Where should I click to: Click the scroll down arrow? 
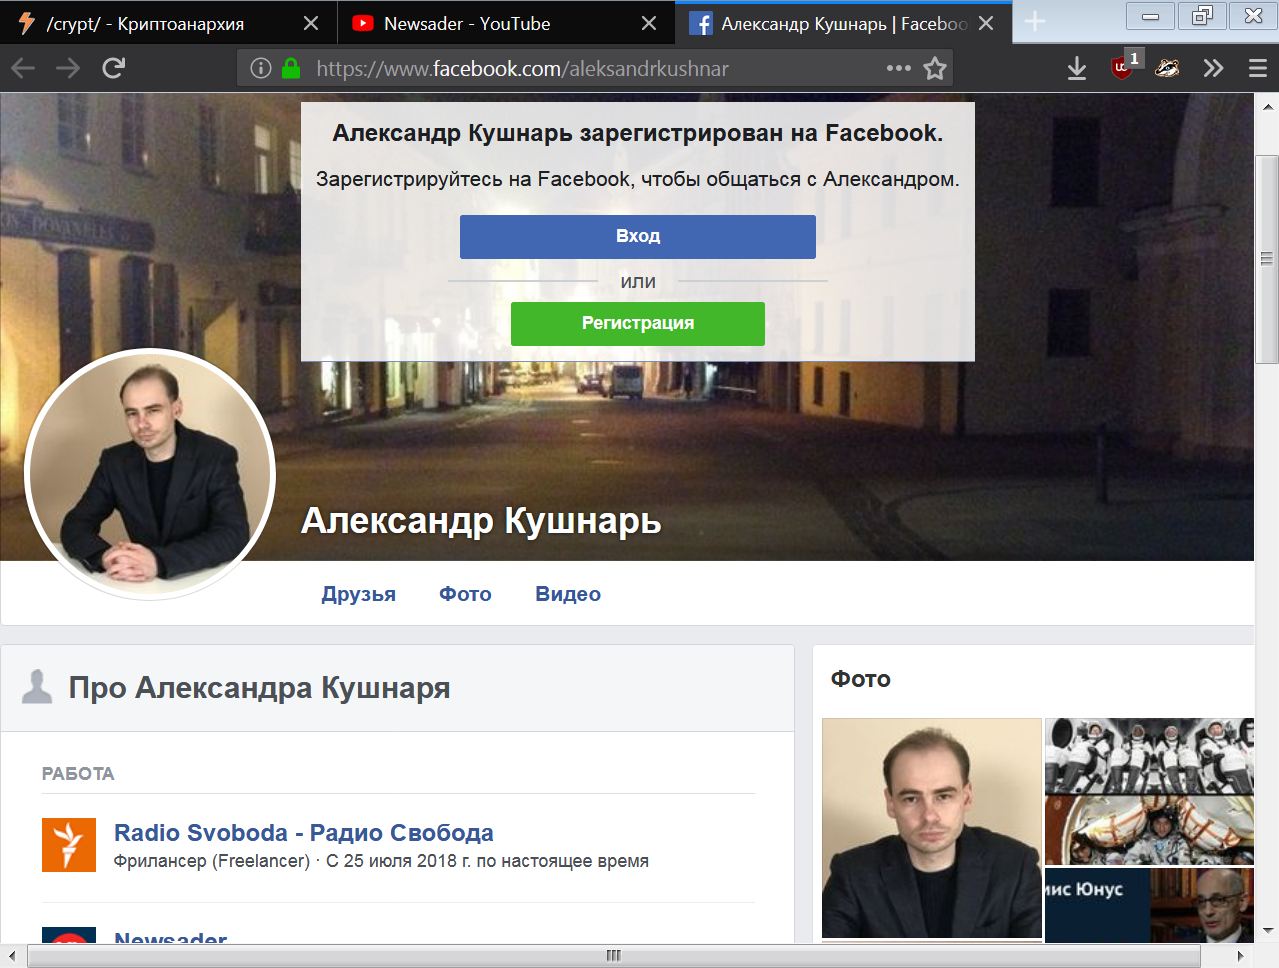click(x=1267, y=931)
